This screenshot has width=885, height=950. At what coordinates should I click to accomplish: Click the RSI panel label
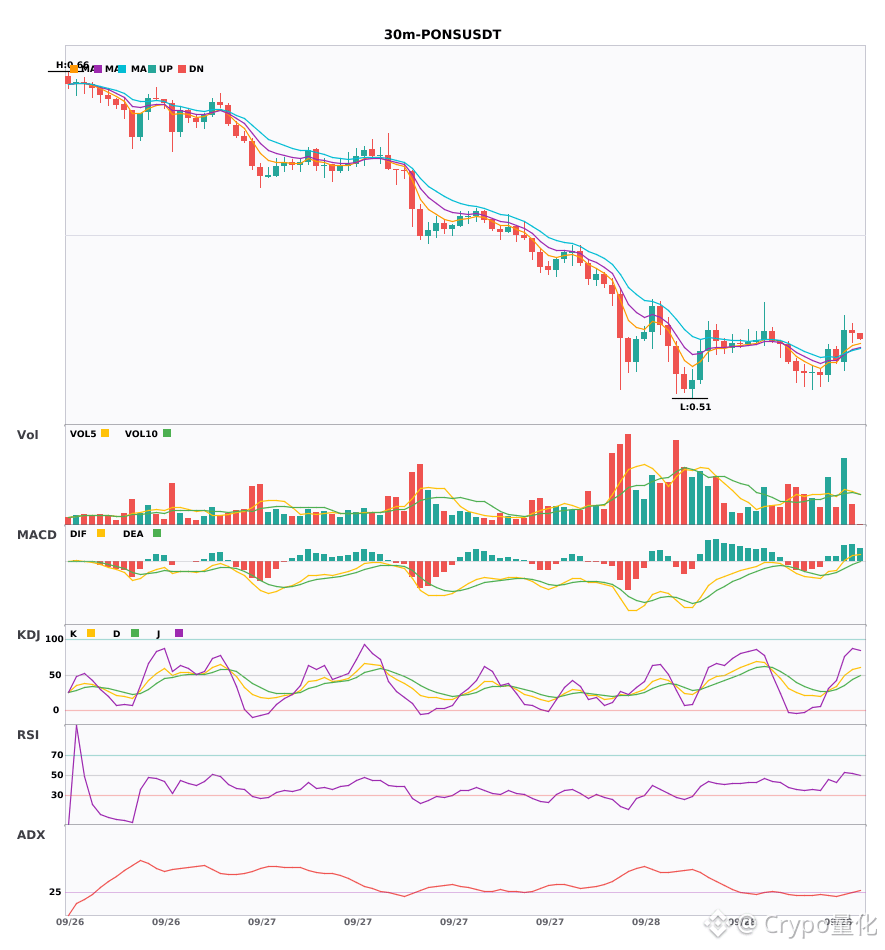[x=28, y=735]
